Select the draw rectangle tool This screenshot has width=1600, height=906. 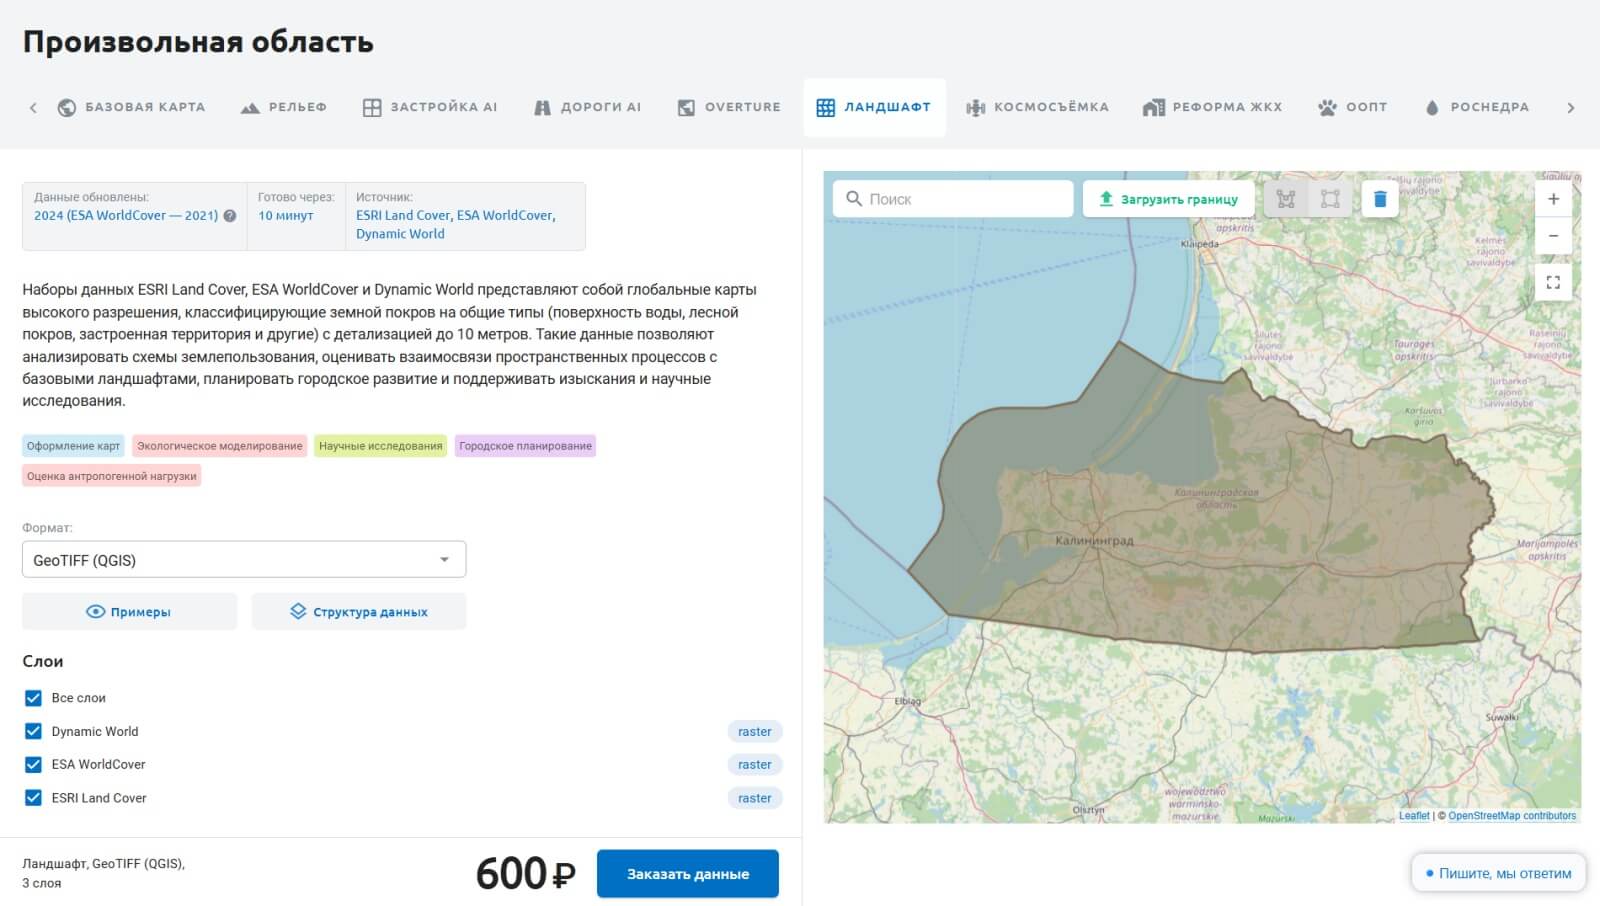coord(1330,199)
